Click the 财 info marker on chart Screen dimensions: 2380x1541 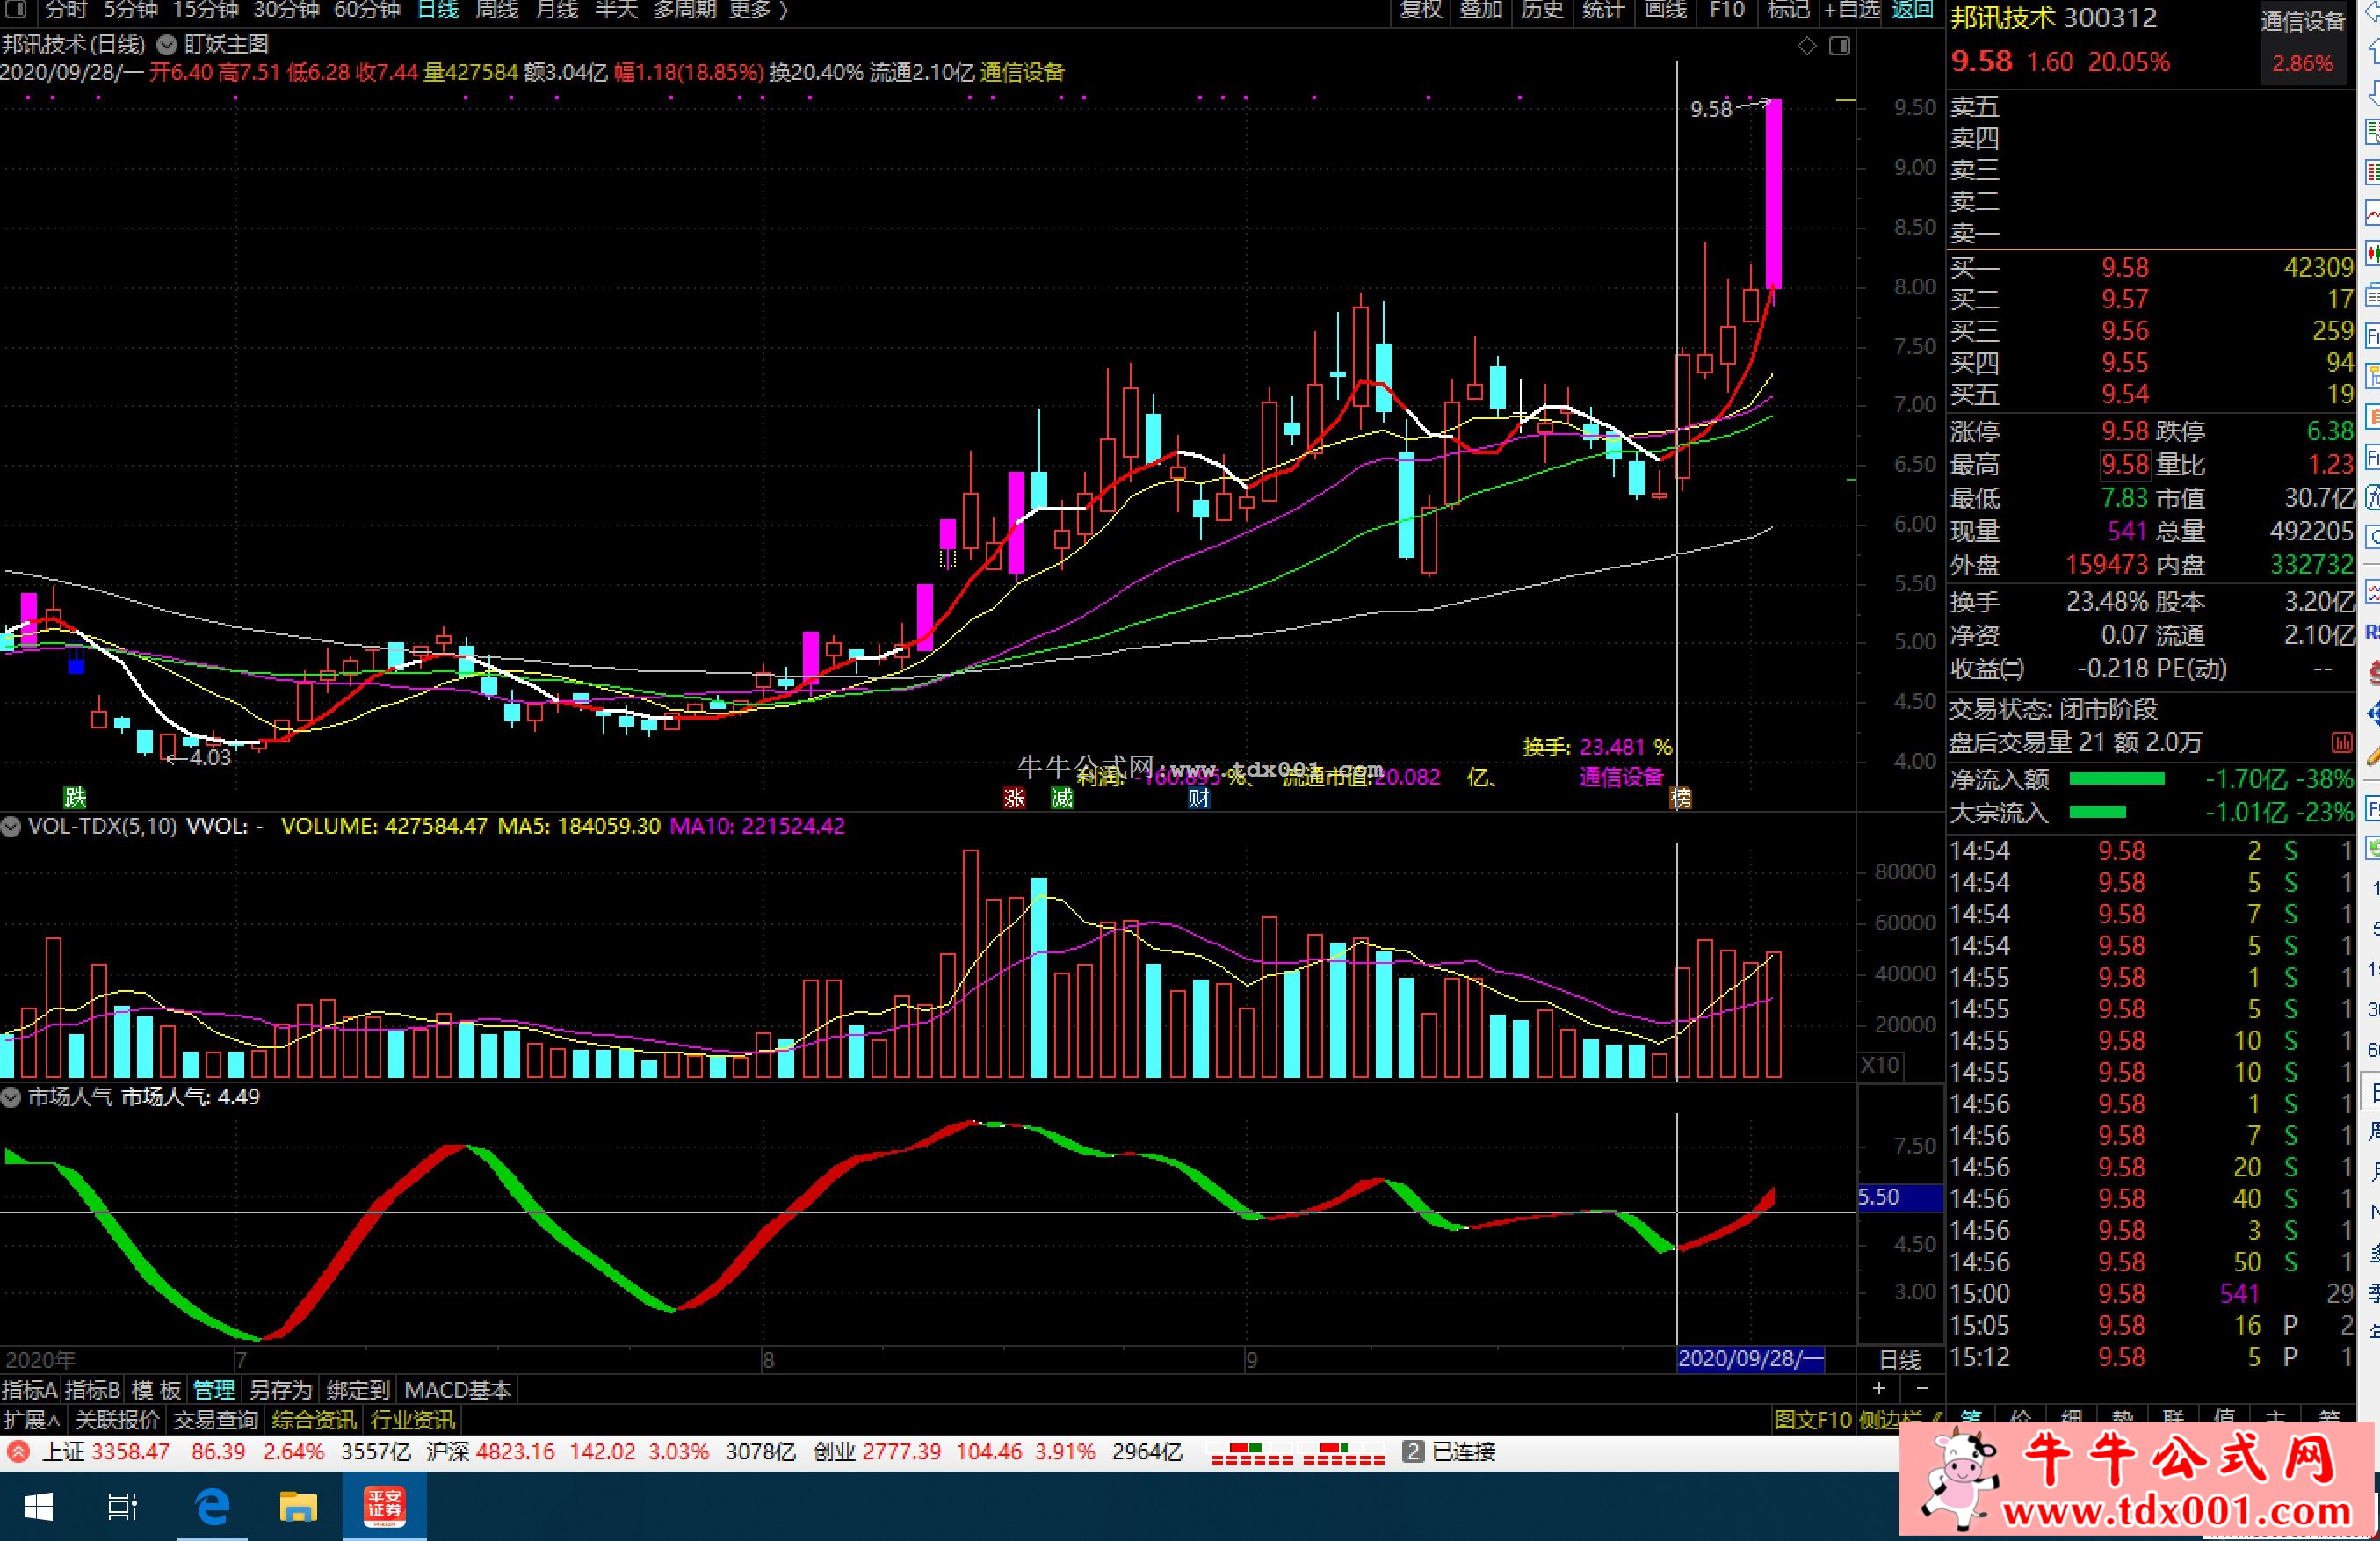tap(1199, 798)
